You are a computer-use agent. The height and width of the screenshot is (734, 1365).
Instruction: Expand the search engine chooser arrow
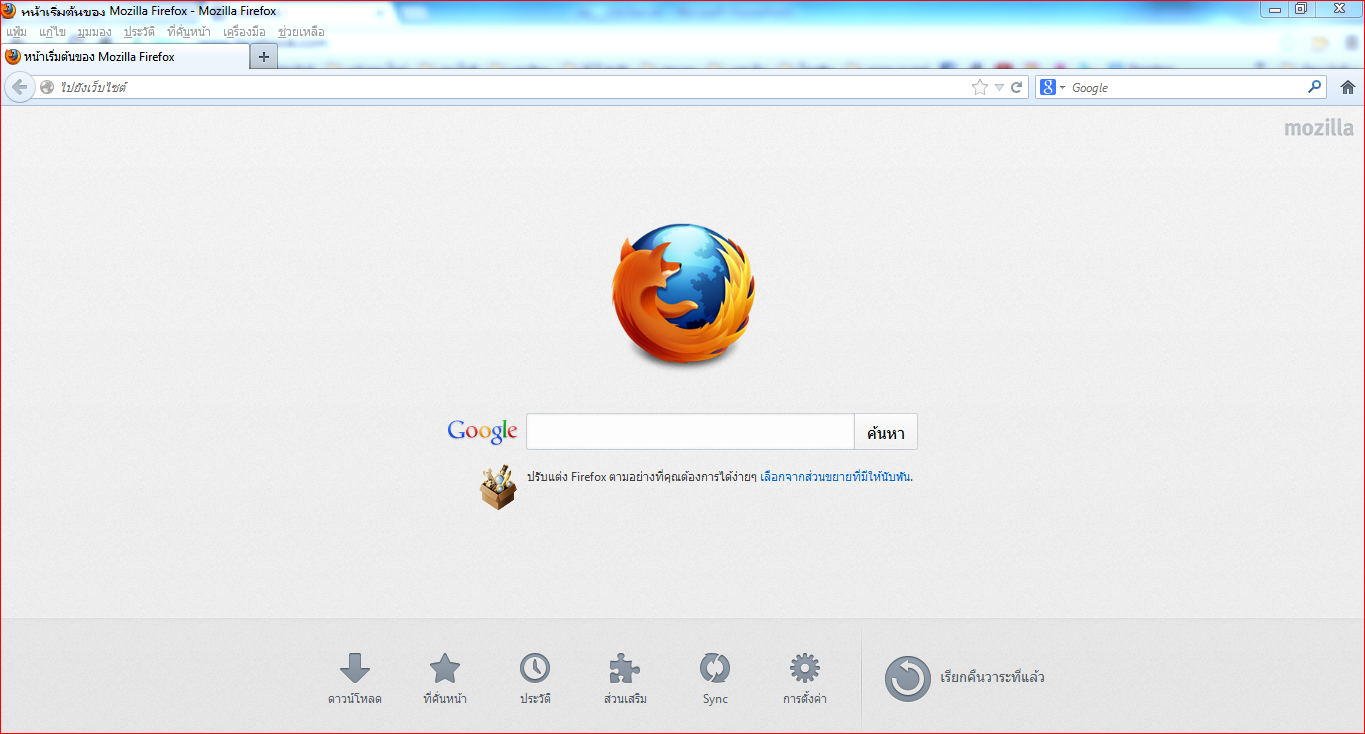1062,88
